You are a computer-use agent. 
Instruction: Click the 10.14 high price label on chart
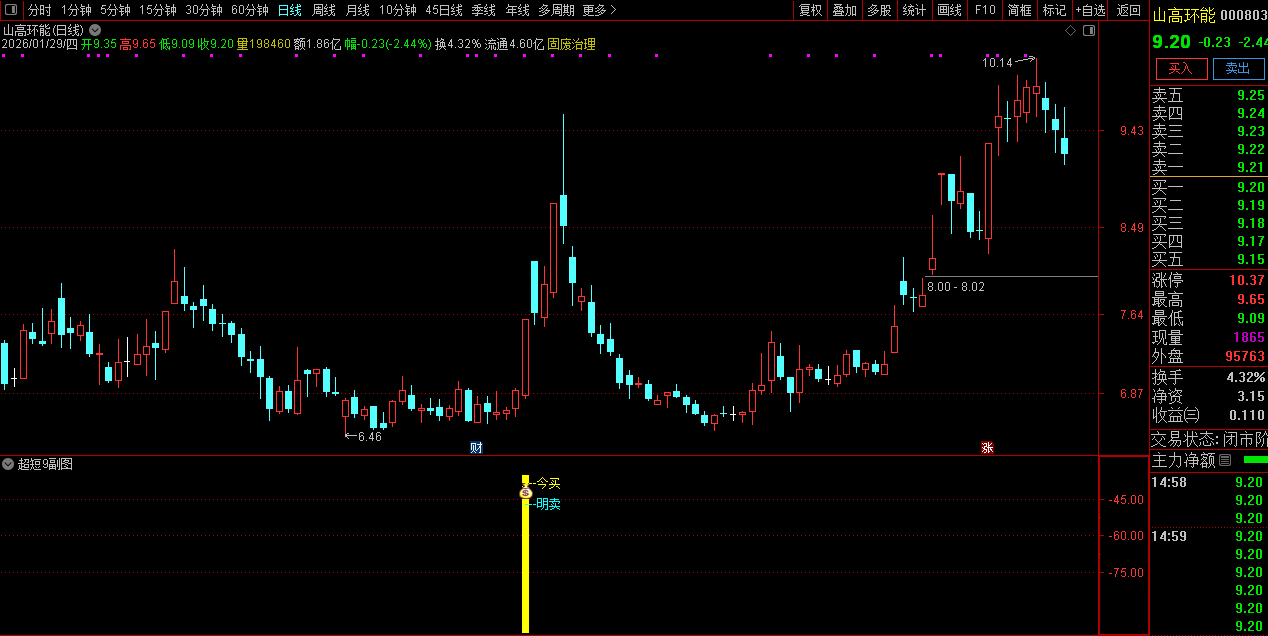[x=997, y=62]
